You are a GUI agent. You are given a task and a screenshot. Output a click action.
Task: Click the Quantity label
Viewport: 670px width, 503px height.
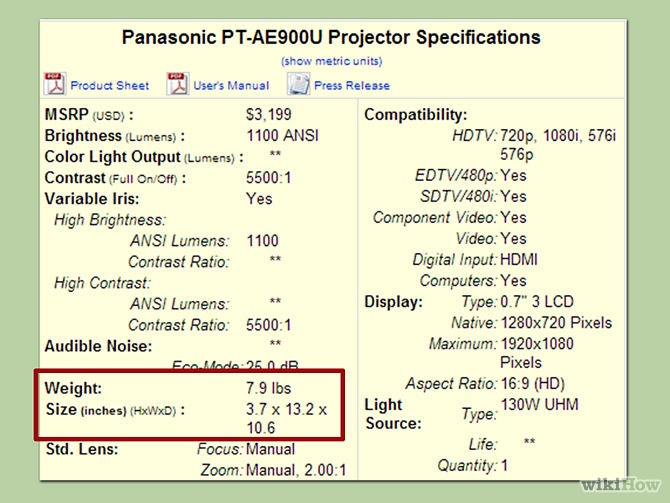pos(467,465)
